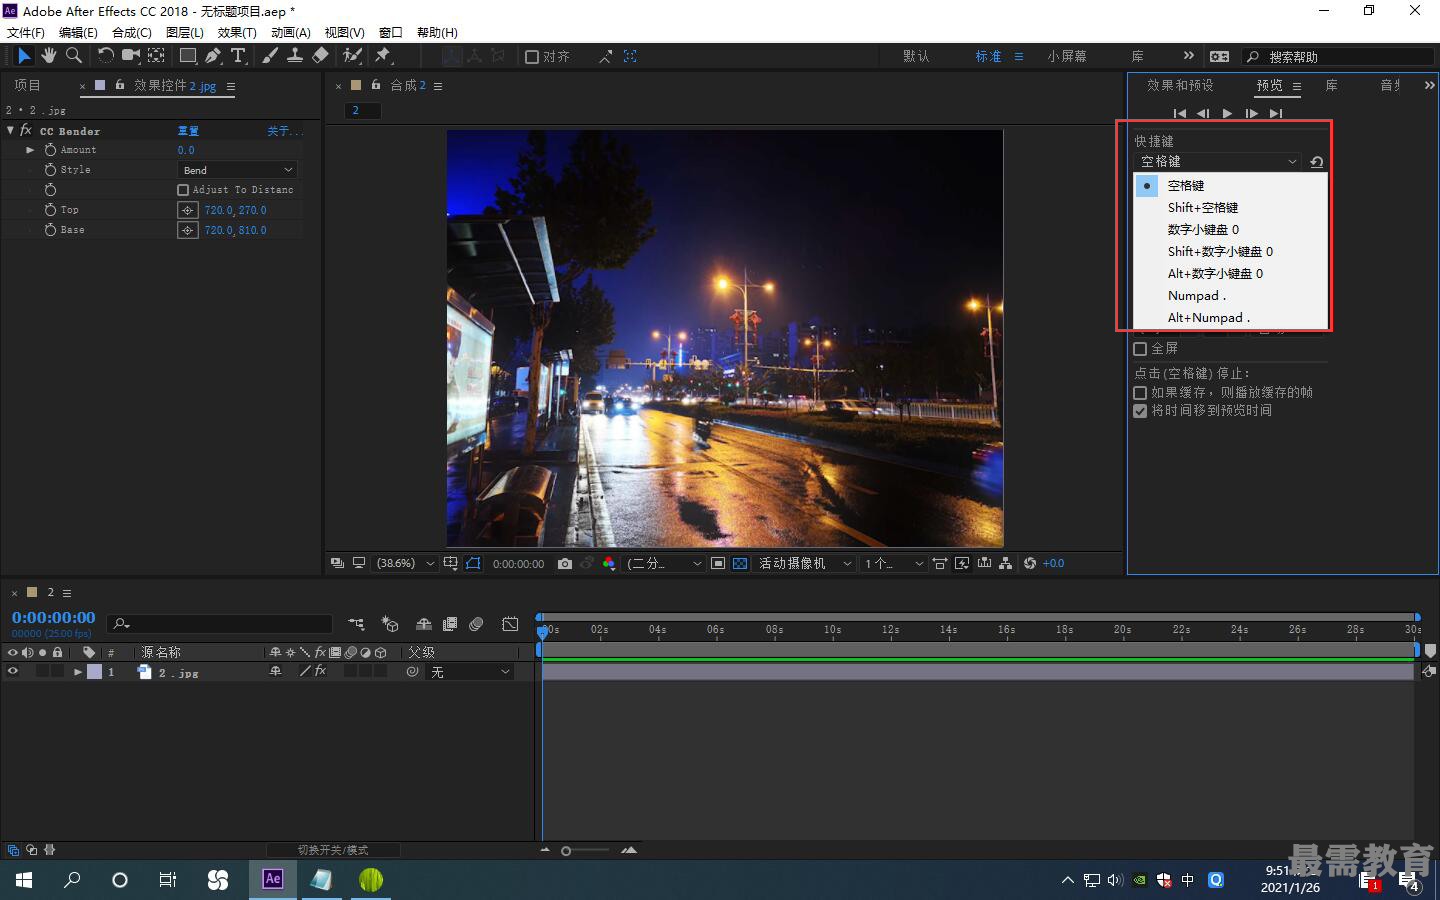Enable the 对齐 snapping checkbox

point(532,57)
